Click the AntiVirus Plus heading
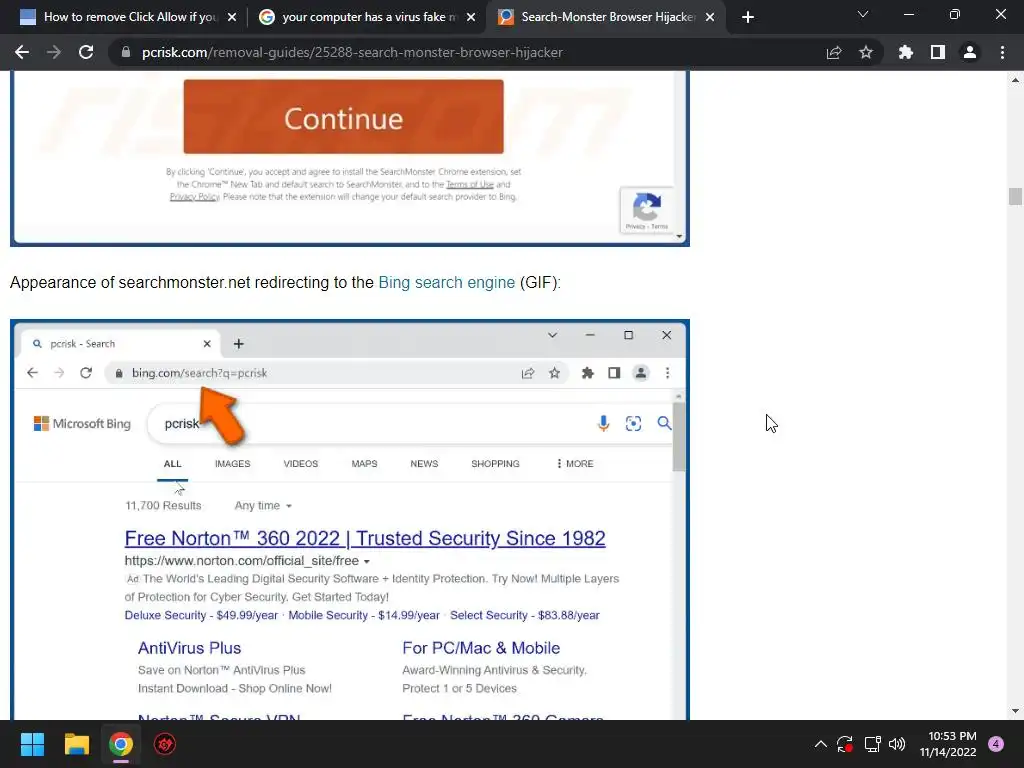 pyautogui.click(x=189, y=648)
